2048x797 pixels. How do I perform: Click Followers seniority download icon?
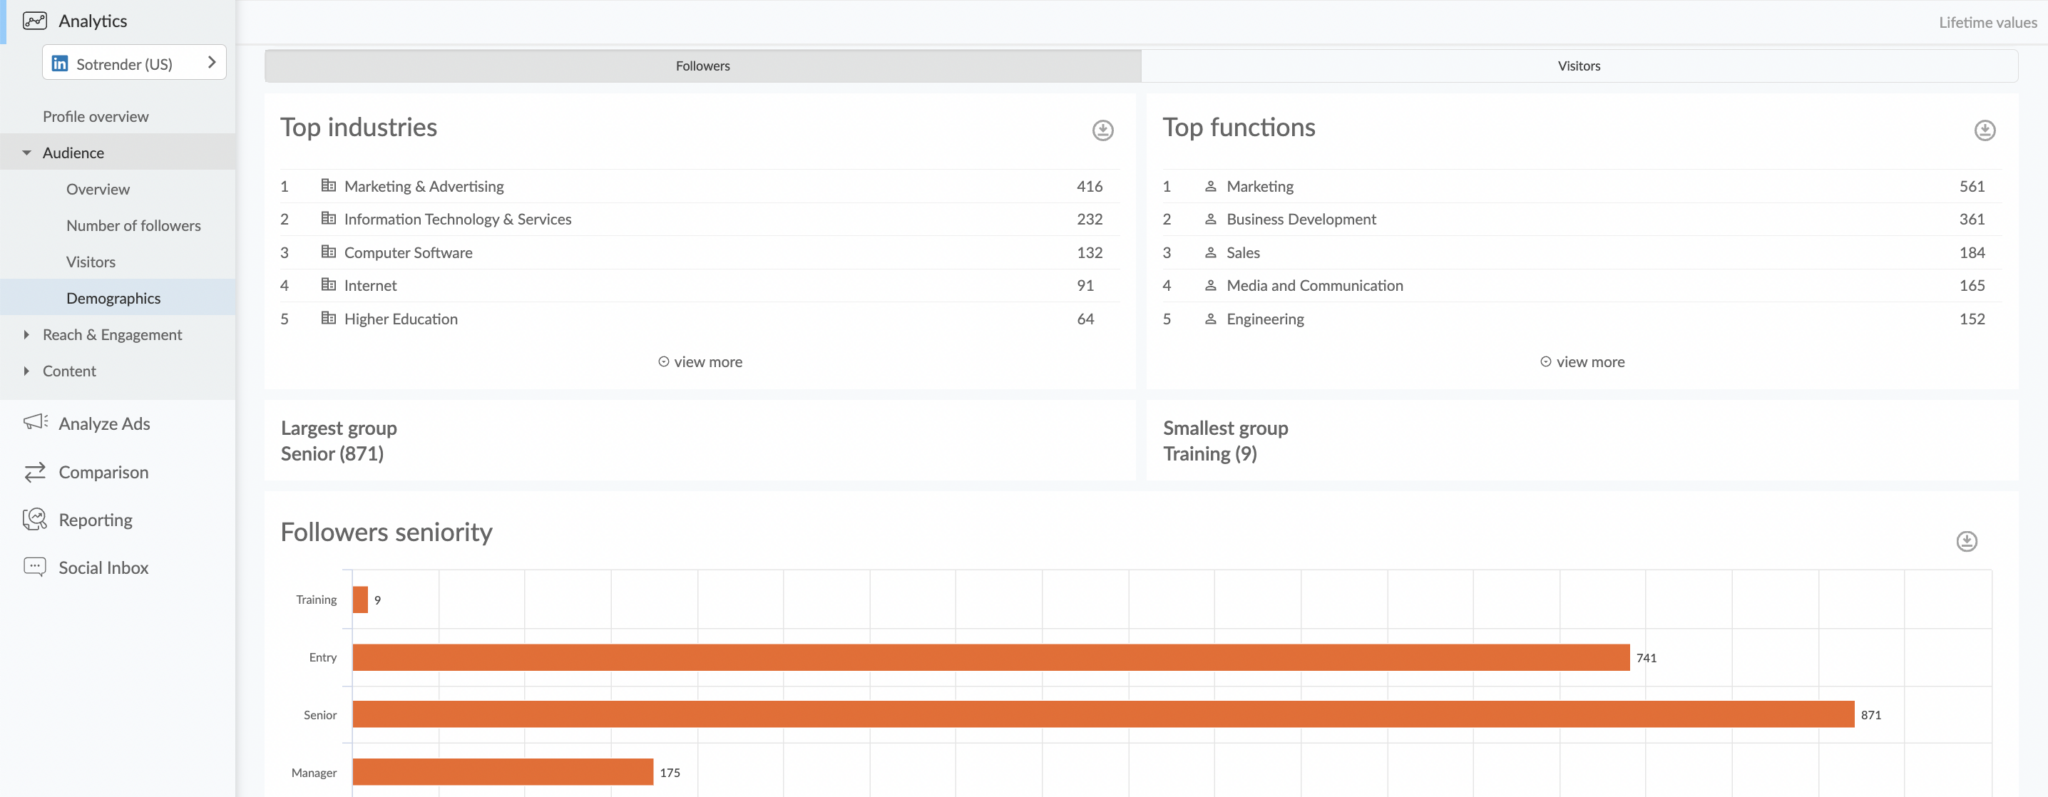click(1966, 541)
